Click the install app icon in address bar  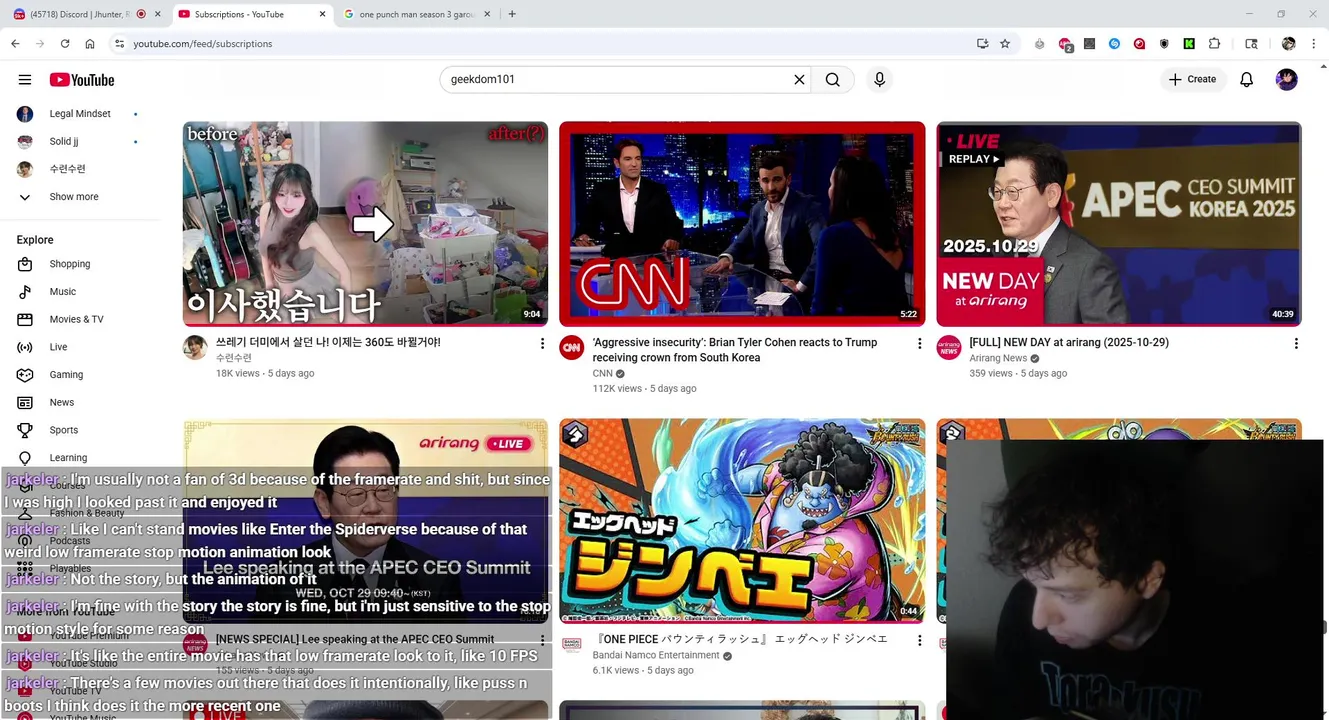982,44
